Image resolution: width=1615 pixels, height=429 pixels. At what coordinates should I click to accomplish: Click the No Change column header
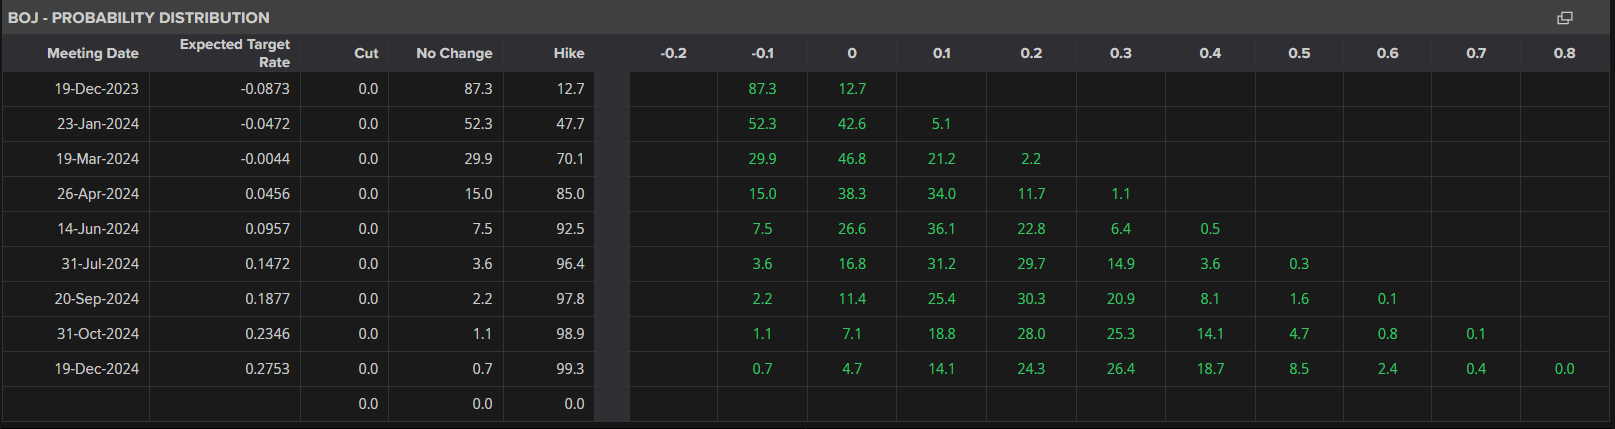pyautogui.click(x=454, y=53)
